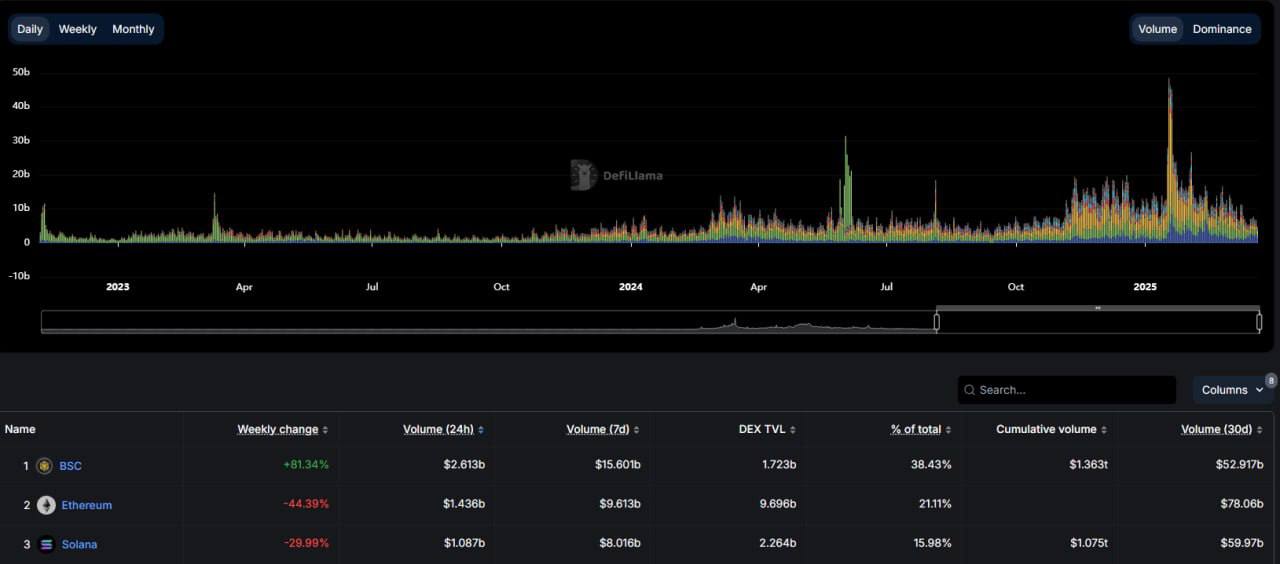Sort by DEX TVL column
This screenshot has height=564, width=1280.
(x=766, y=429)
